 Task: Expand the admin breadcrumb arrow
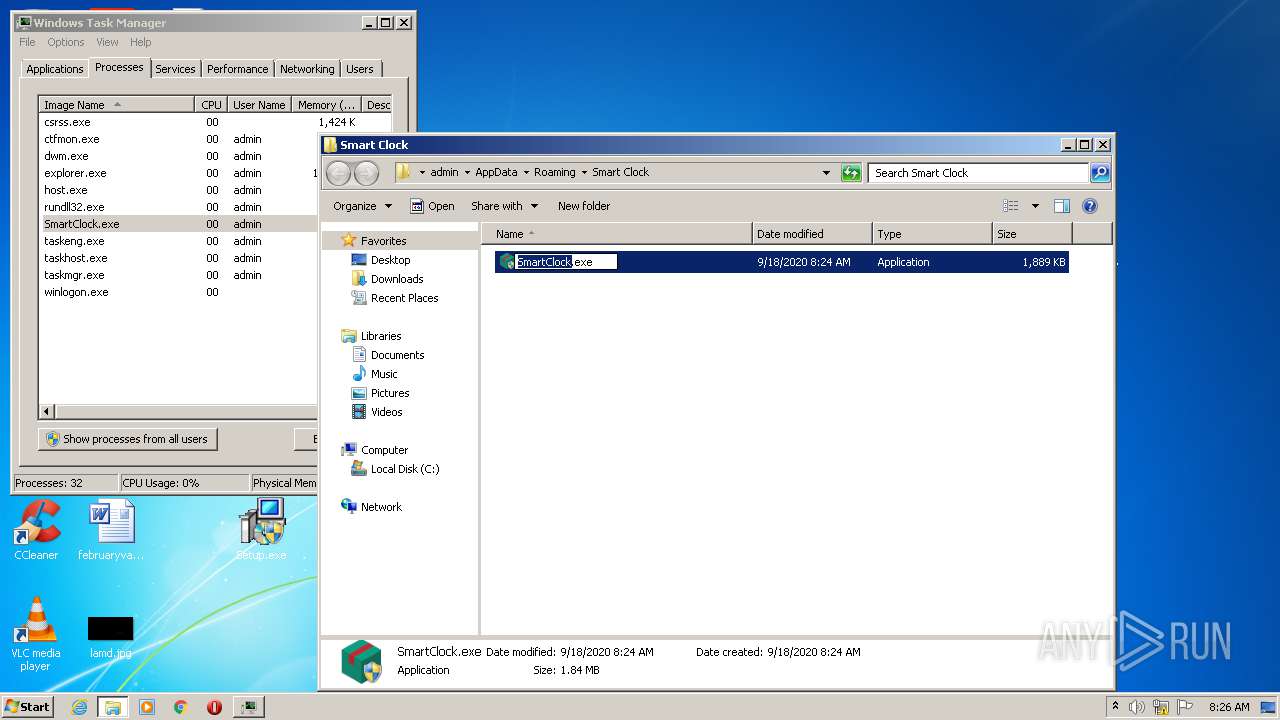click(467, 173)
